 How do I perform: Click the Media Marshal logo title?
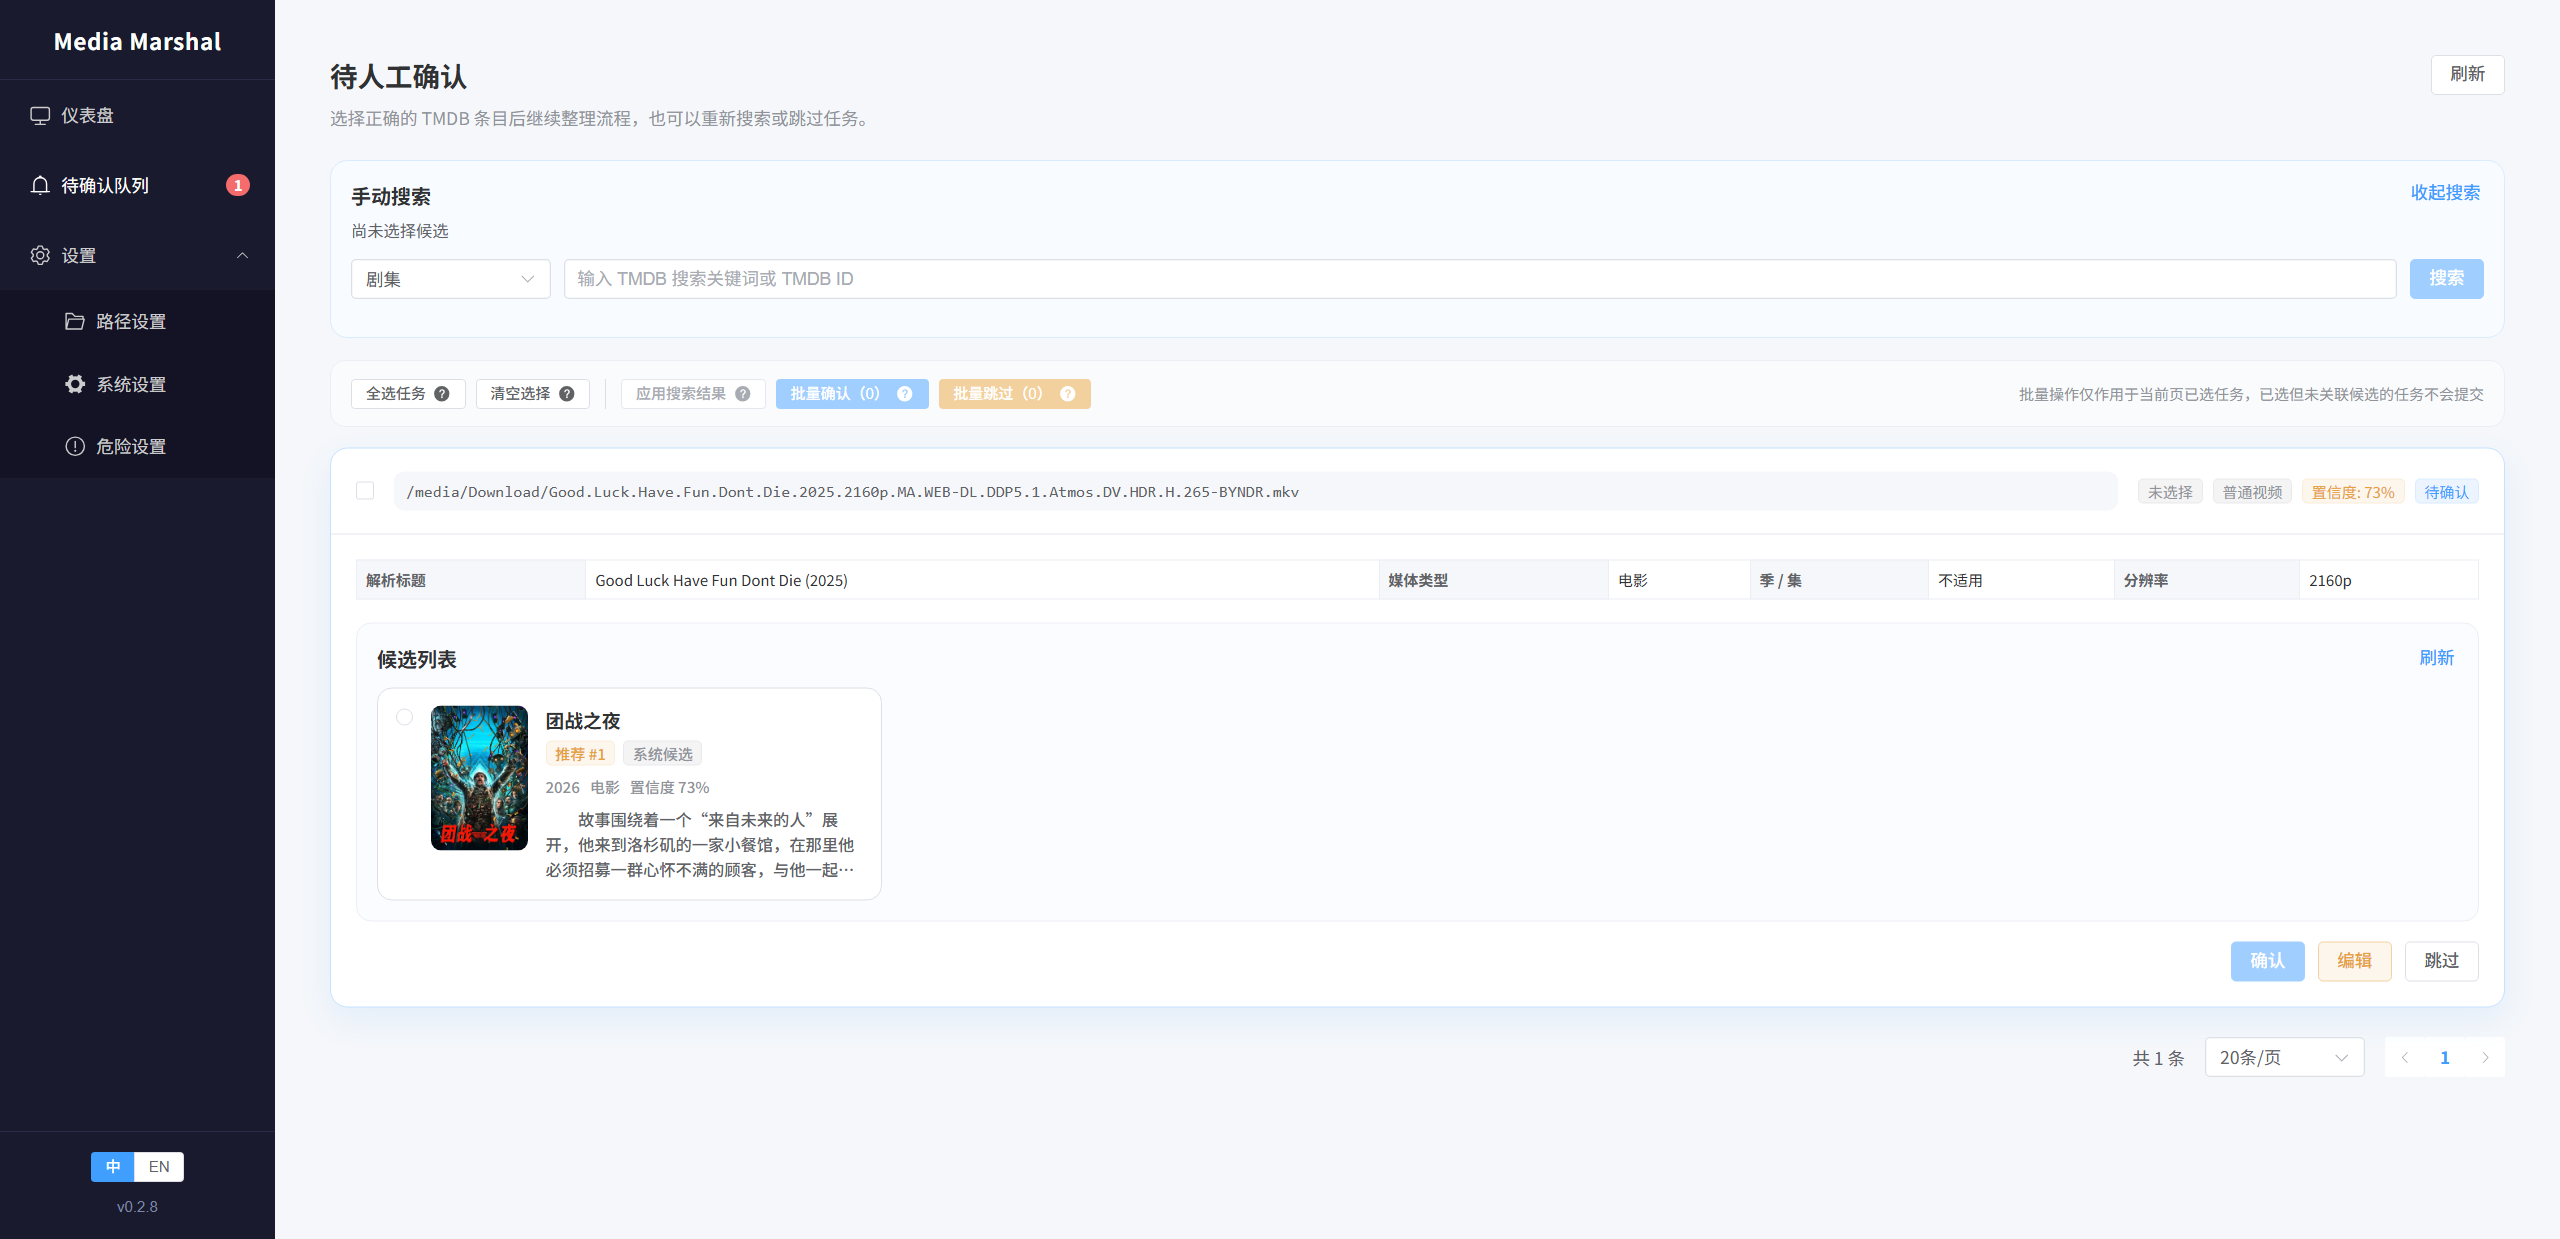click(x=137, y=41)
